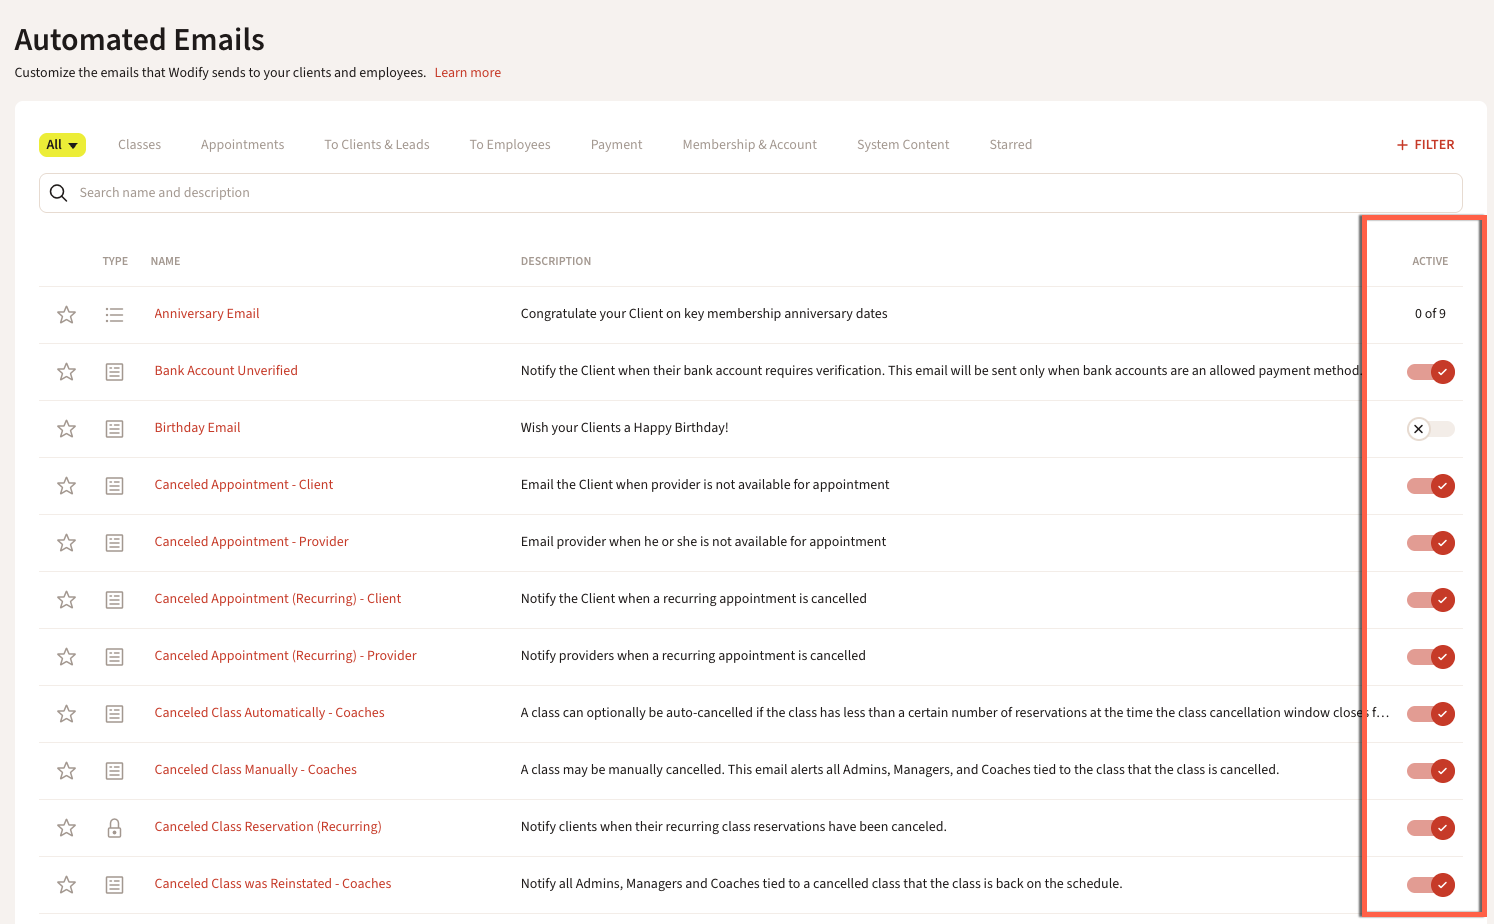Click the ACTIVE column header
1494x924 pixels.
point(1430,262)
